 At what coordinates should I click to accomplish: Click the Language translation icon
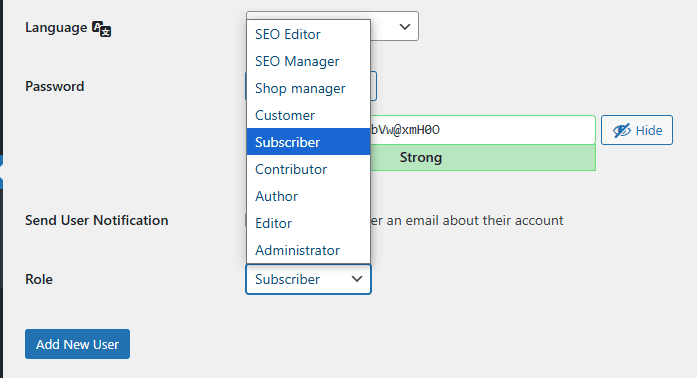coord(102,28)
